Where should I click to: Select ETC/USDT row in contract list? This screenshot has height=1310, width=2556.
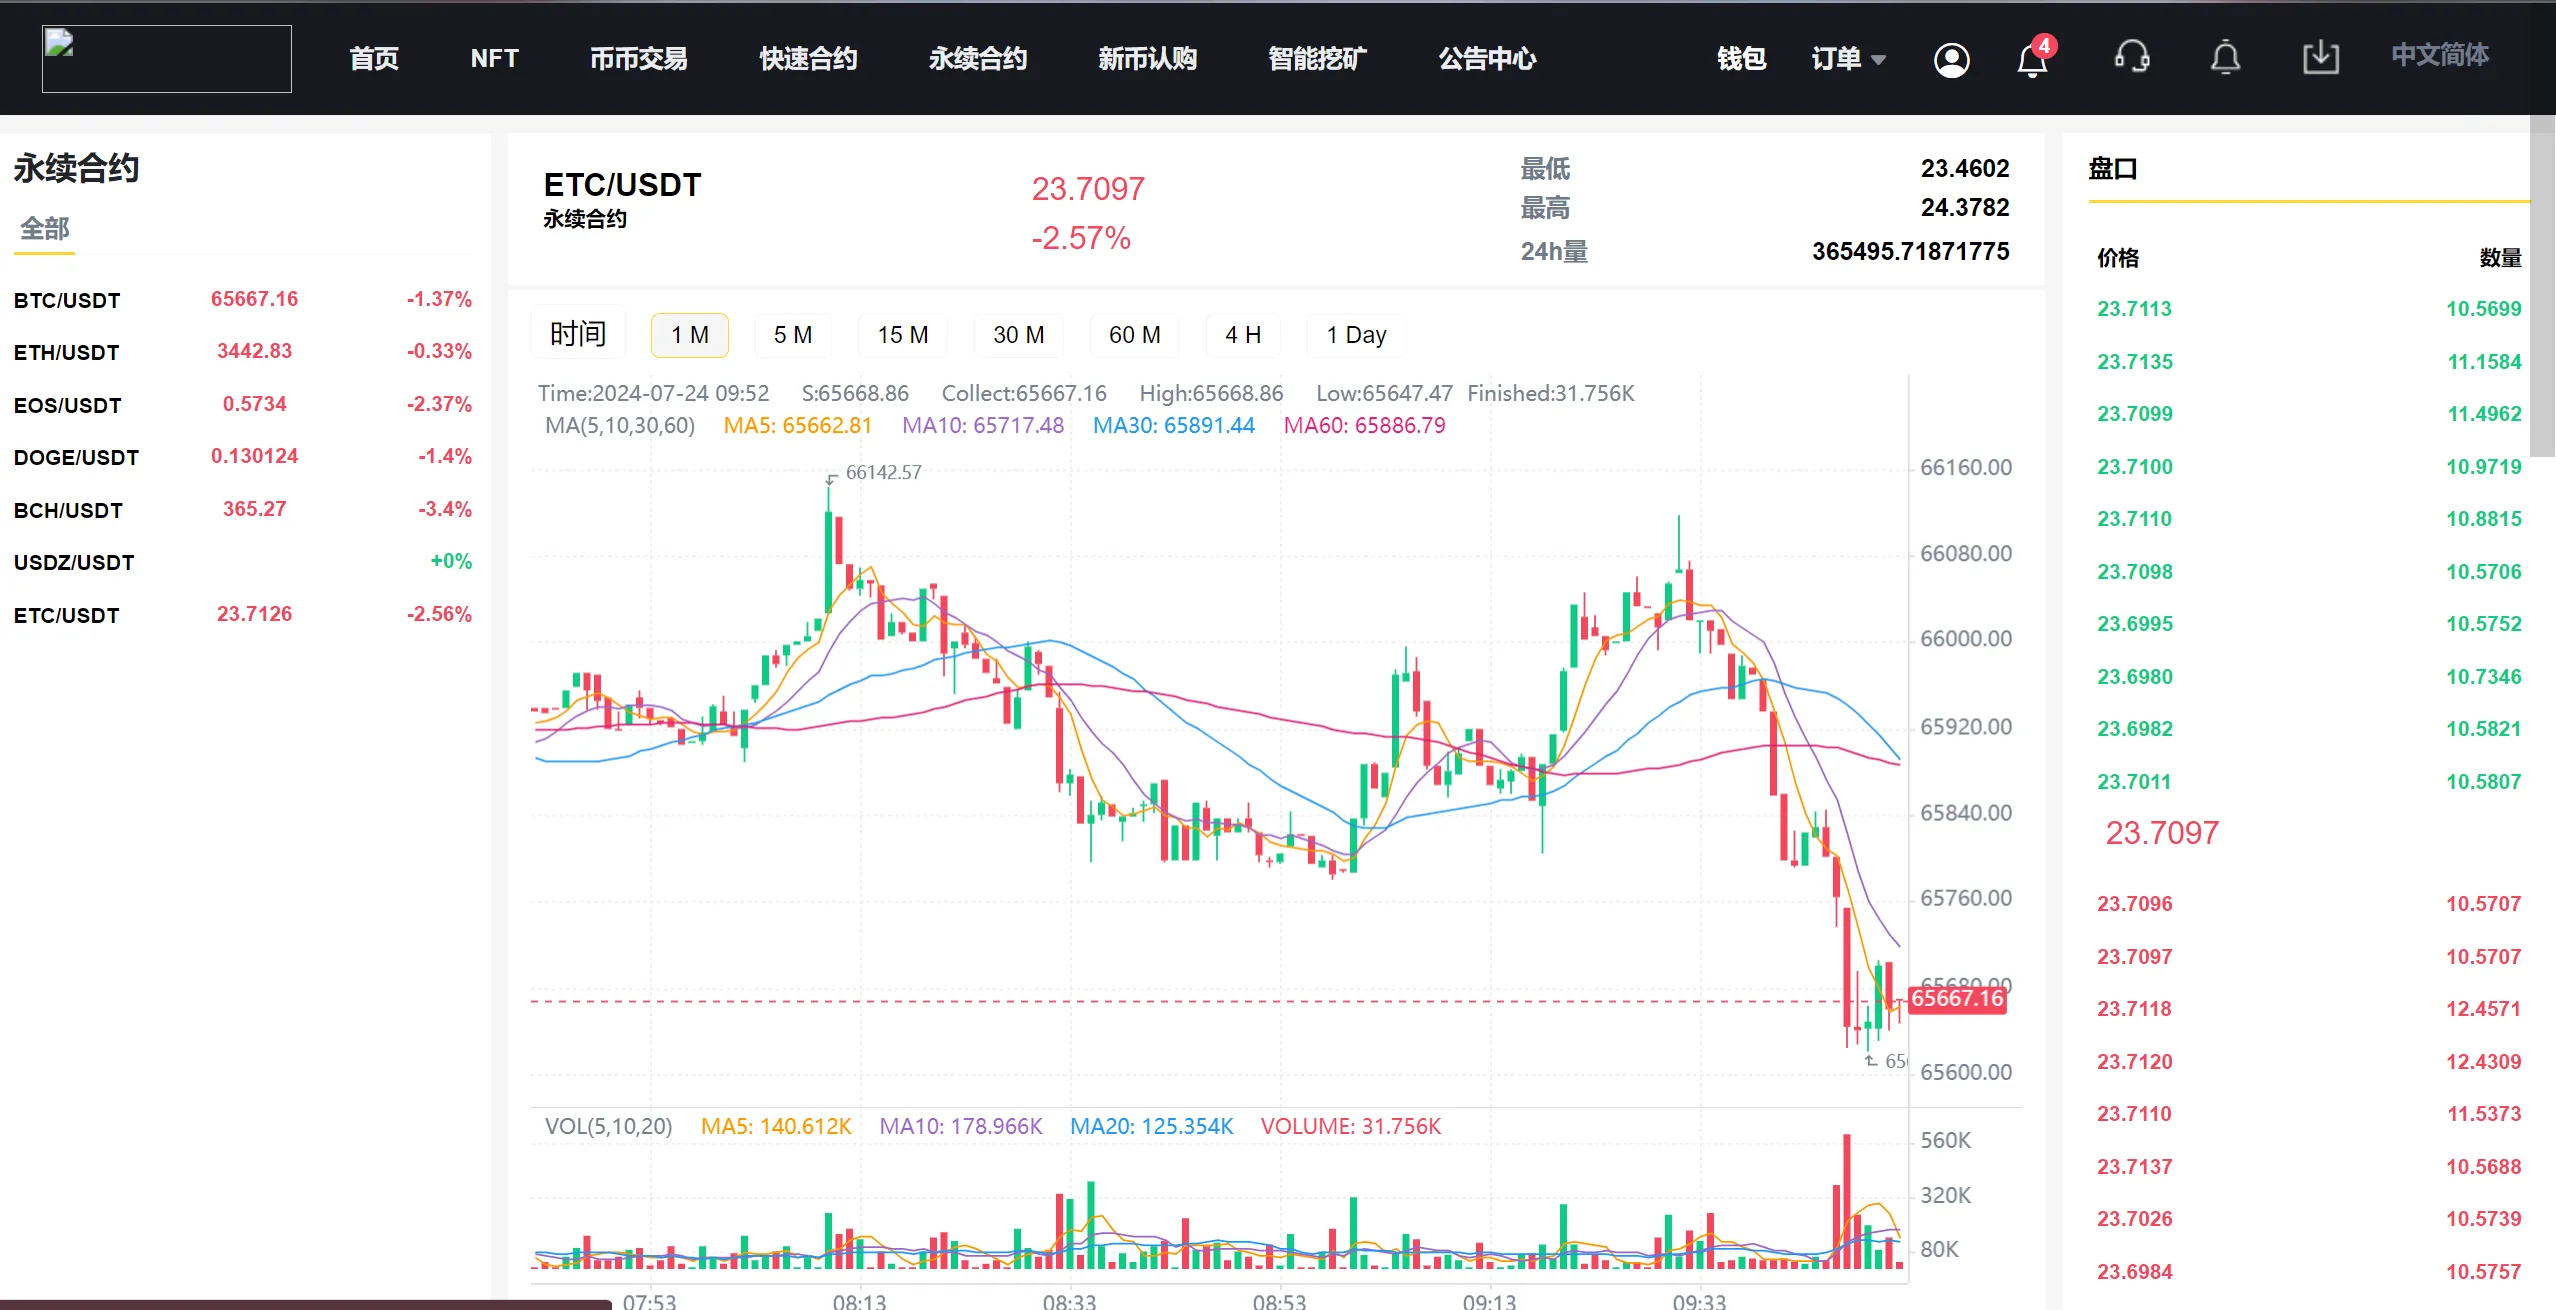click(x=243, y=615)
